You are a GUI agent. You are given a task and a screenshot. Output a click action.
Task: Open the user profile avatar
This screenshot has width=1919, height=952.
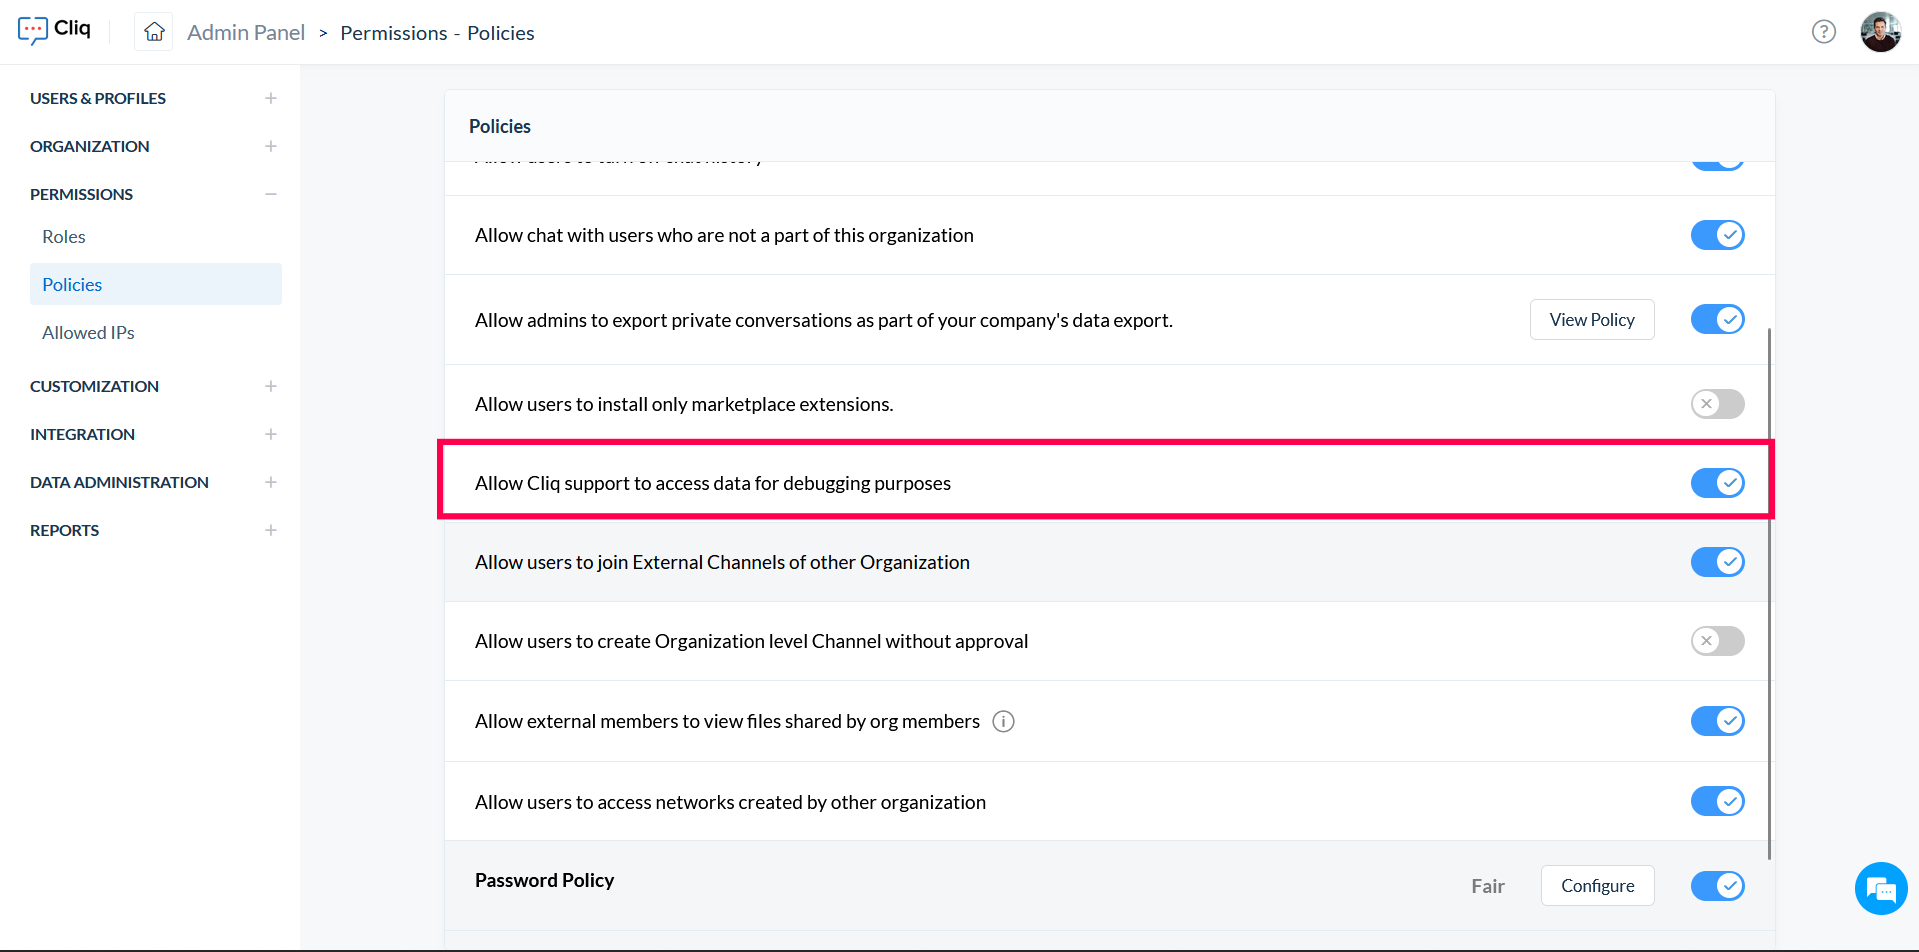1880,32
